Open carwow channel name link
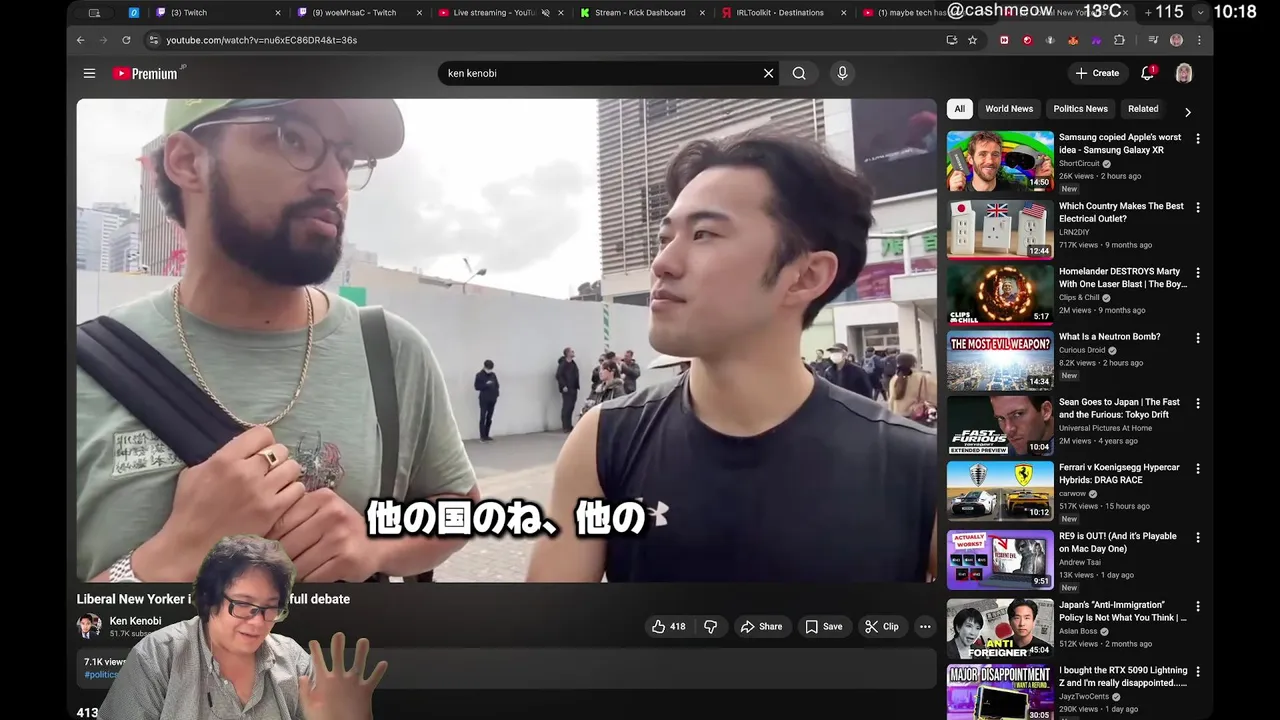Image resolution: width=1280 pixels, height=720 pixels. tap(1072, 493)
